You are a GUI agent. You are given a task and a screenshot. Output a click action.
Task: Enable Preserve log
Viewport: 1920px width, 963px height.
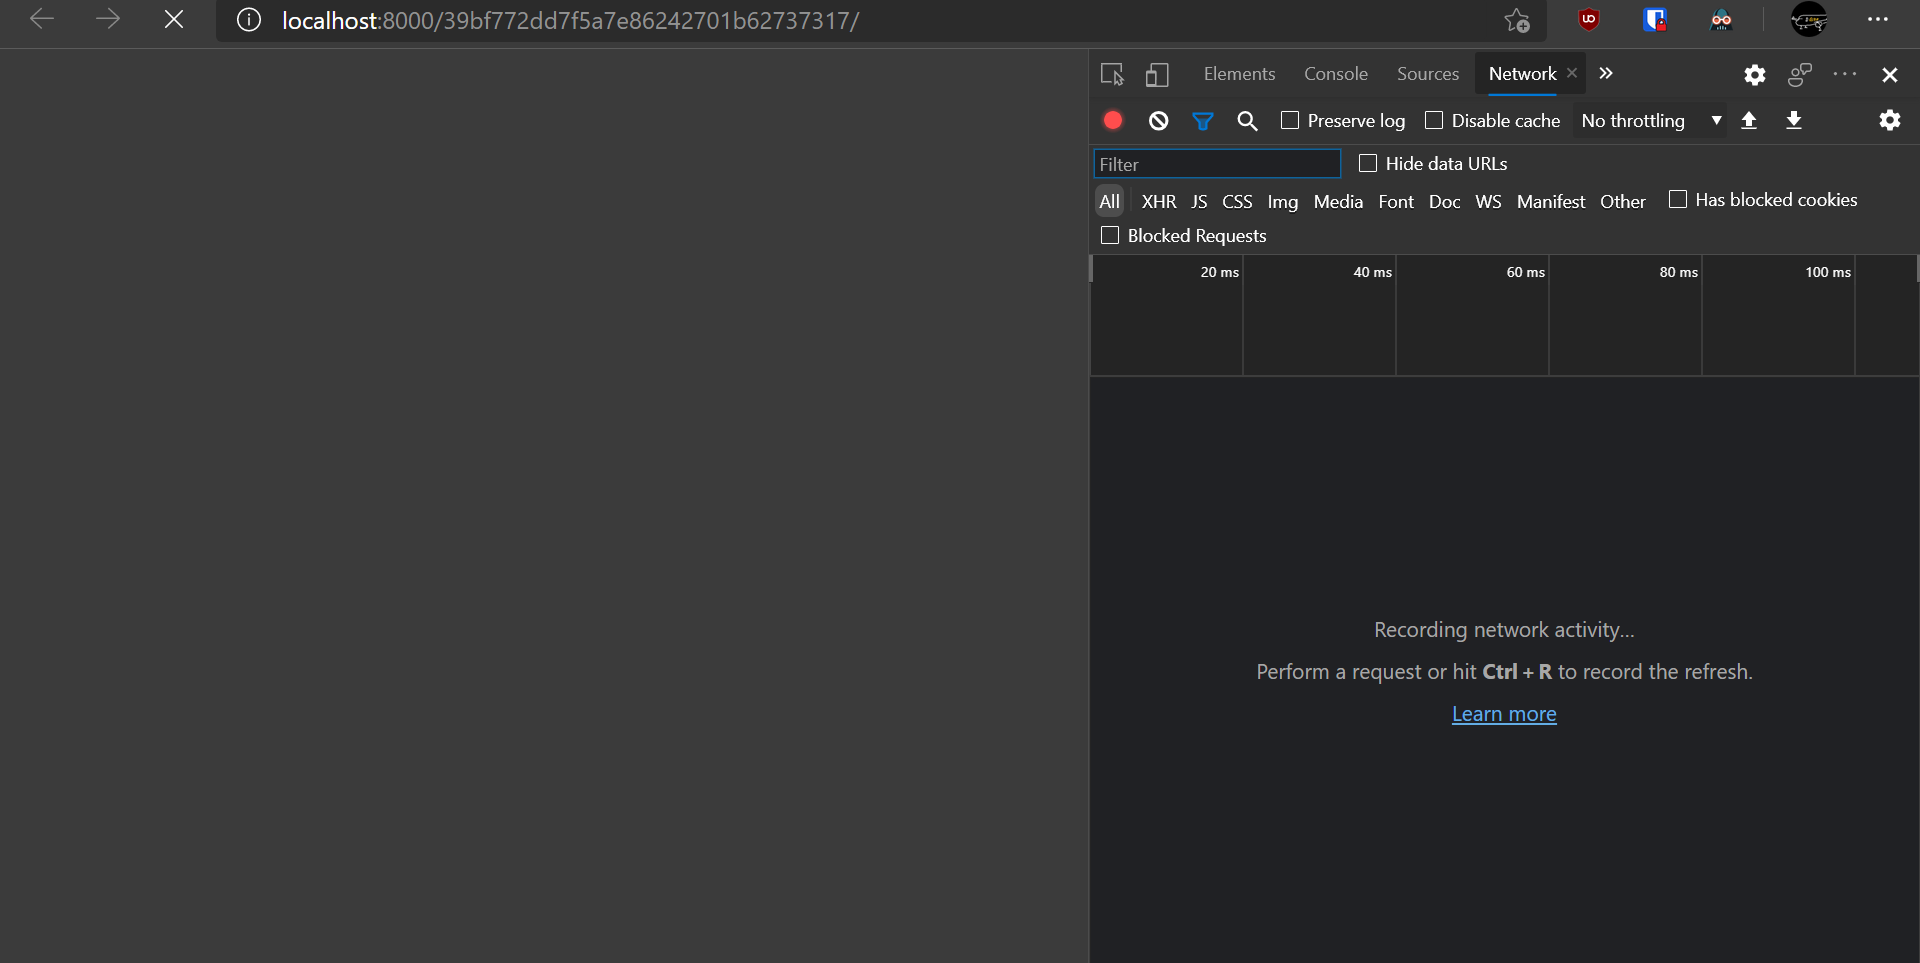point(1291,119)
